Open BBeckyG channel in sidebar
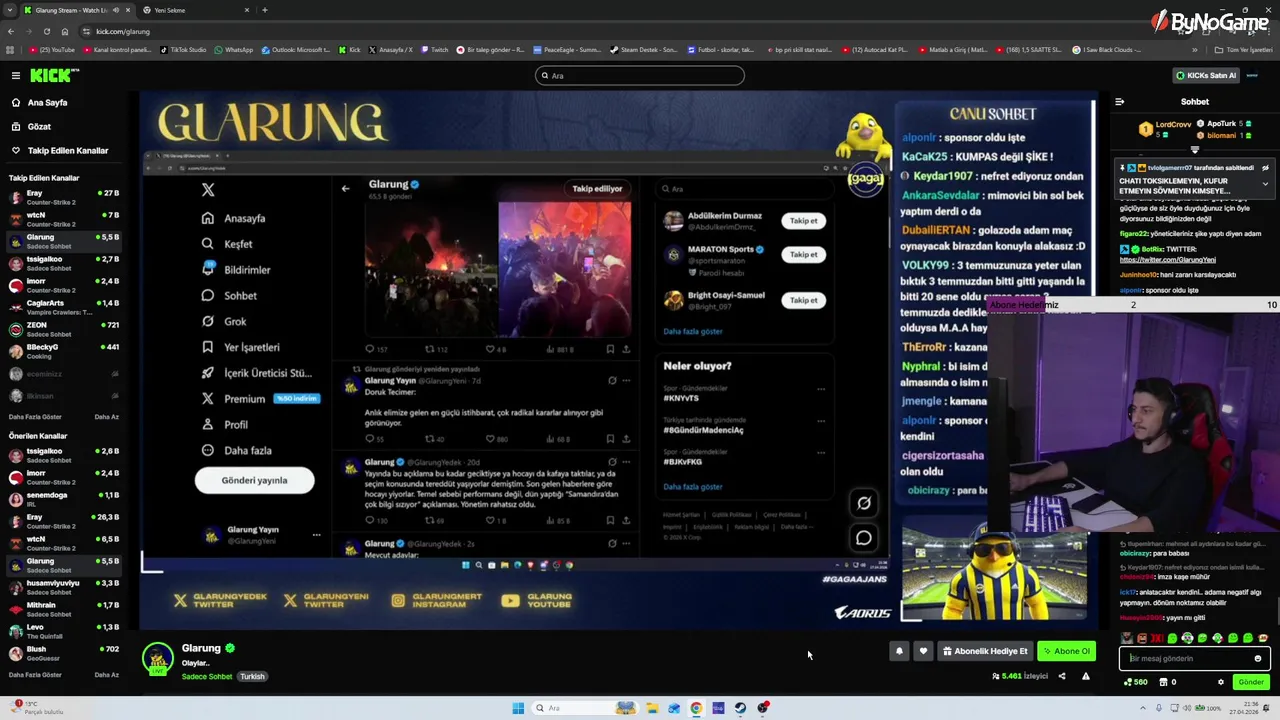This screenshot has width=1280, height=720. tap(64, 351)
